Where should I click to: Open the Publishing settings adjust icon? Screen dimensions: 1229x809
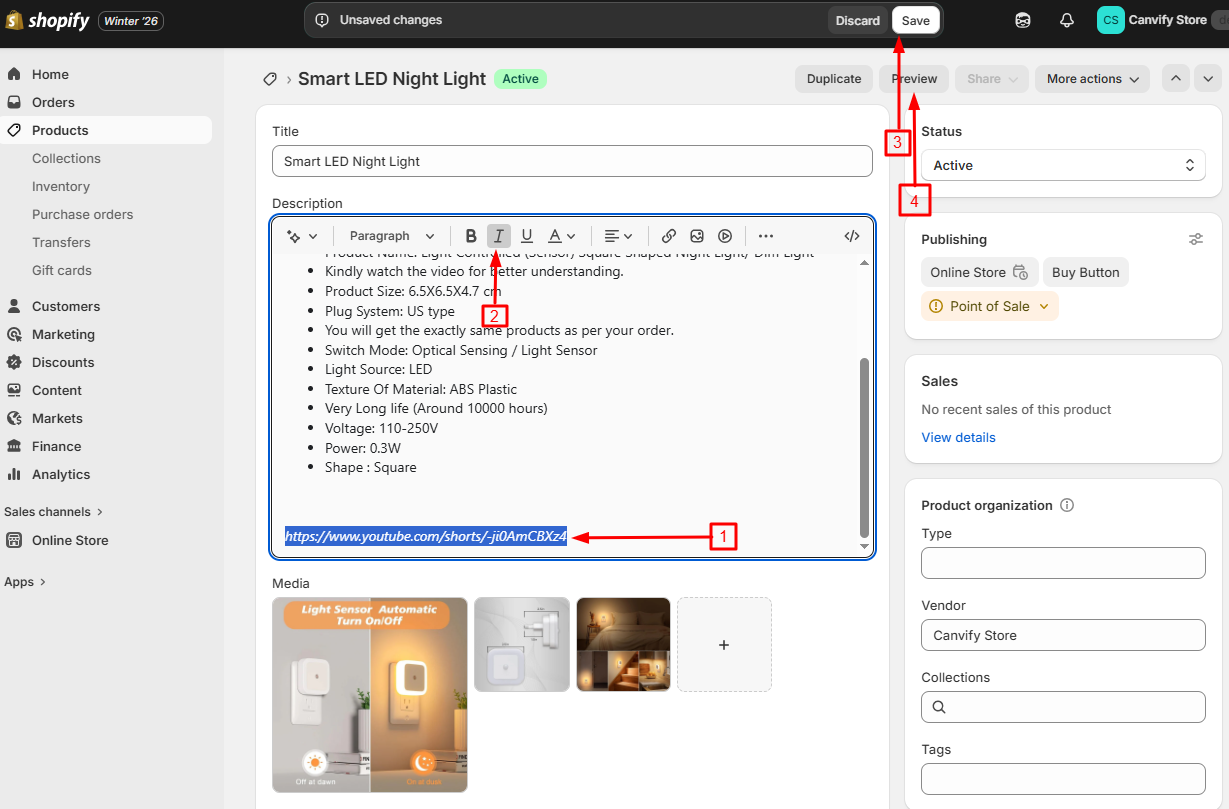click(1196, 239)
